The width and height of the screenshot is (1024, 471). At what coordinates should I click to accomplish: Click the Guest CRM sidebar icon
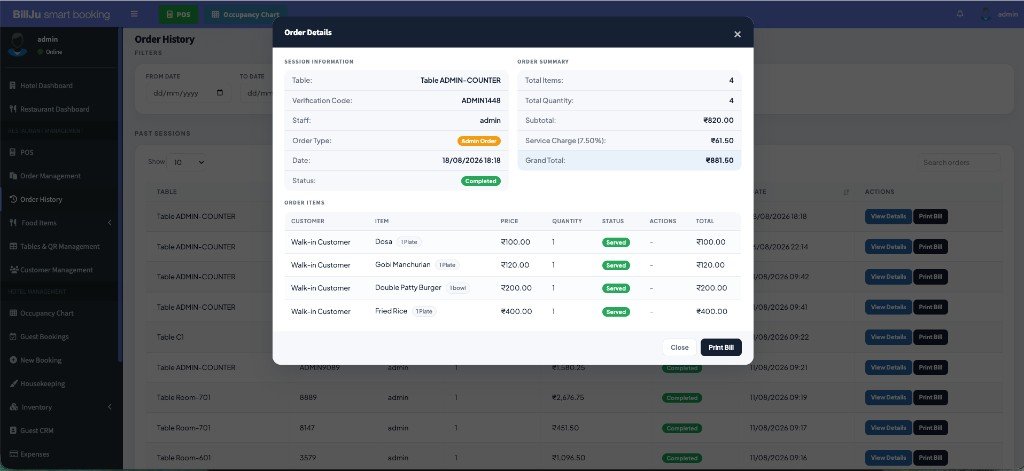pyautogui.click(x=14, y=430)
